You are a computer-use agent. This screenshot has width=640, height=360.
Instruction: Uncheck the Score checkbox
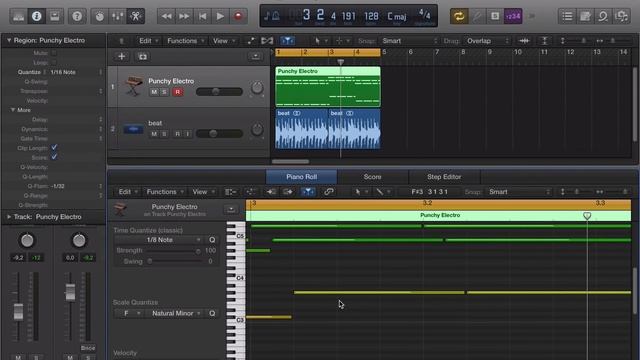pos(54,157)
